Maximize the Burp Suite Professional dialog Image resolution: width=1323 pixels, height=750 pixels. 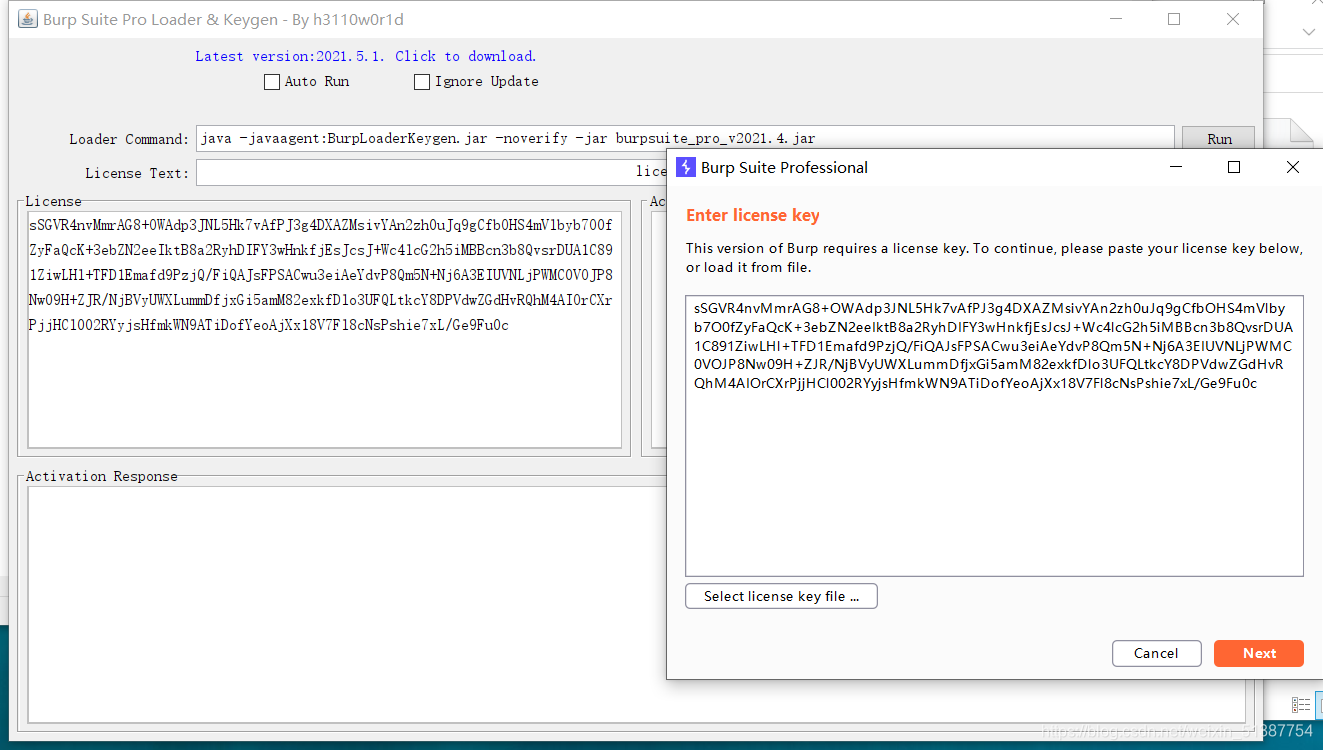1234,167
